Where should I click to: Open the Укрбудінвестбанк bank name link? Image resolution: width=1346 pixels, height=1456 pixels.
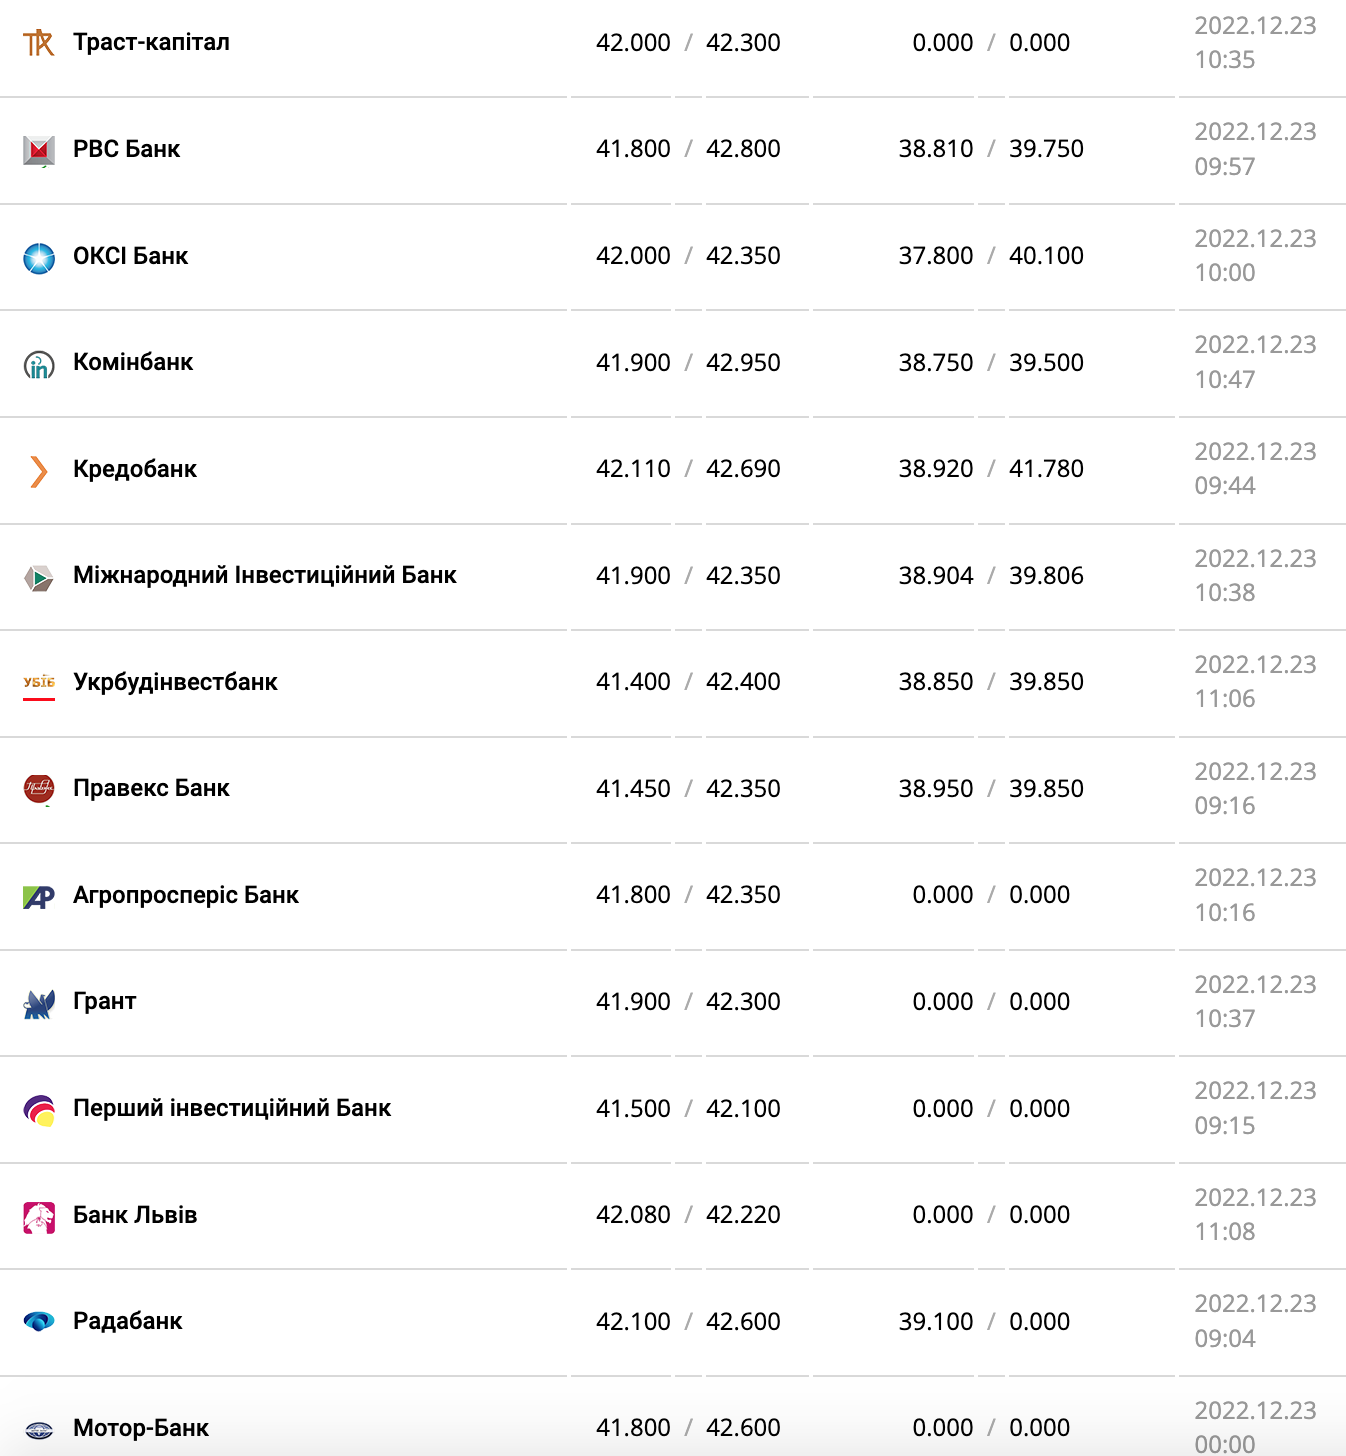175,682
